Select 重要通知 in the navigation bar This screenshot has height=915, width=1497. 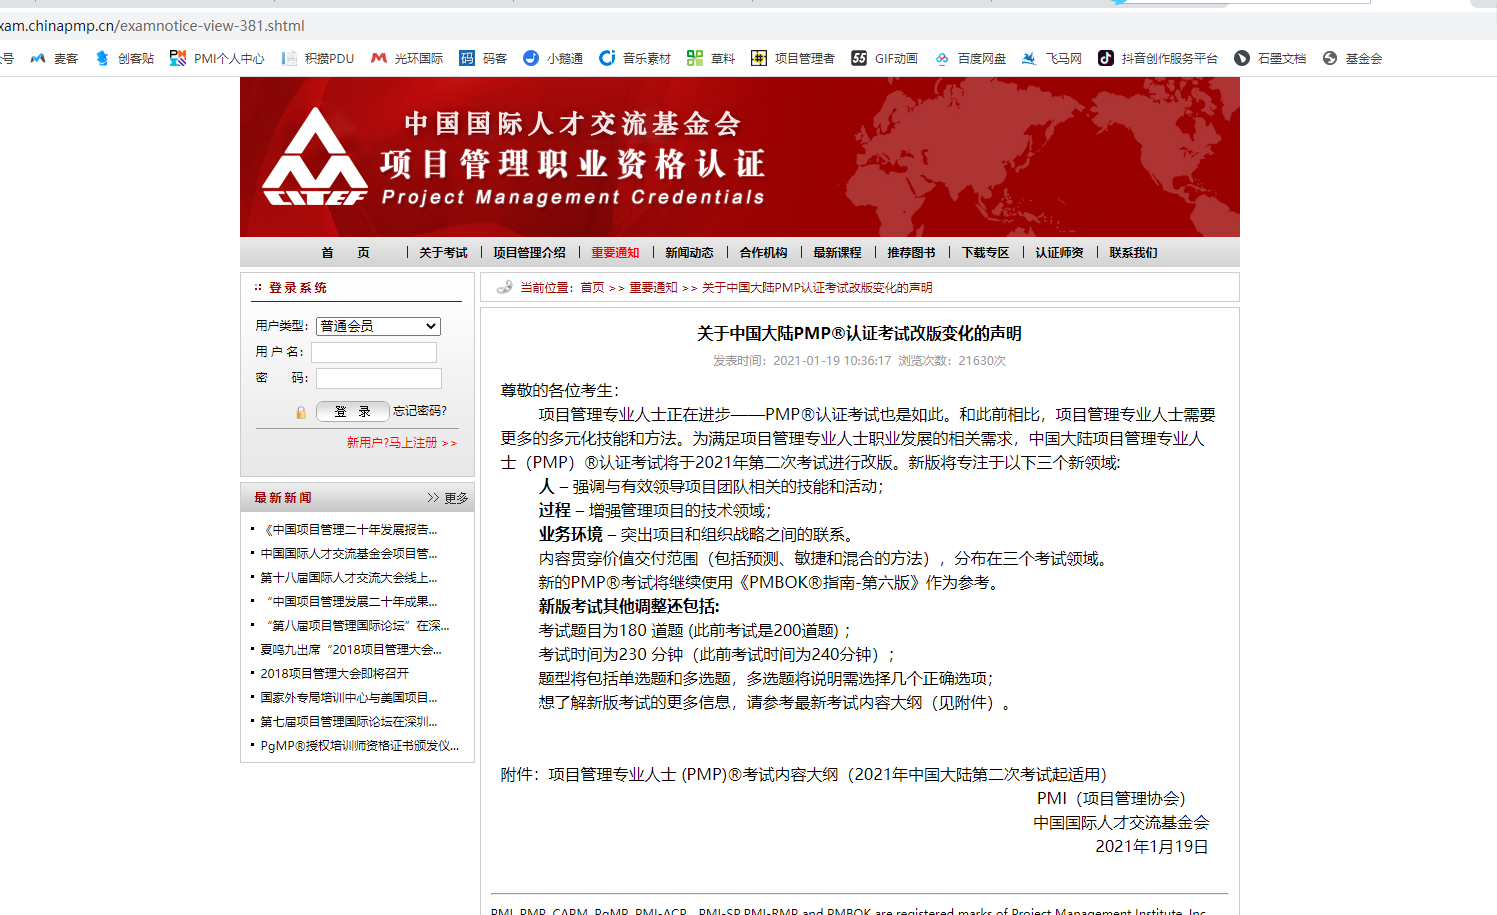point(616,252)
